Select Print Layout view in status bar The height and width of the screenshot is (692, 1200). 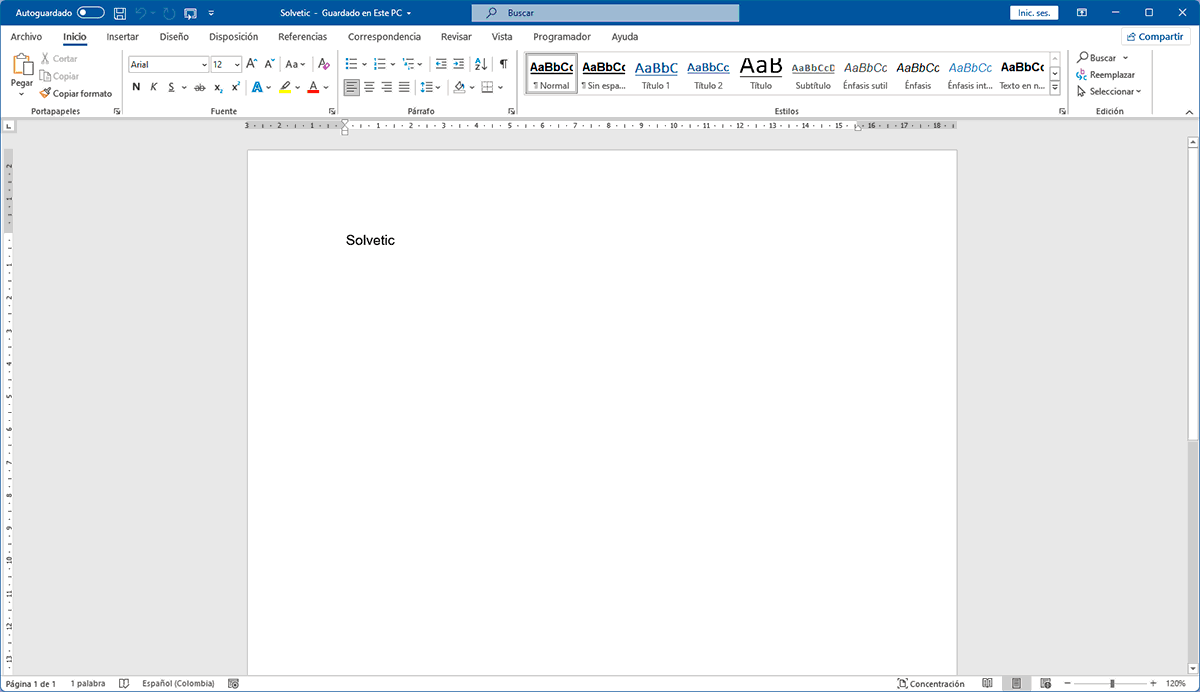point(1015,683)
